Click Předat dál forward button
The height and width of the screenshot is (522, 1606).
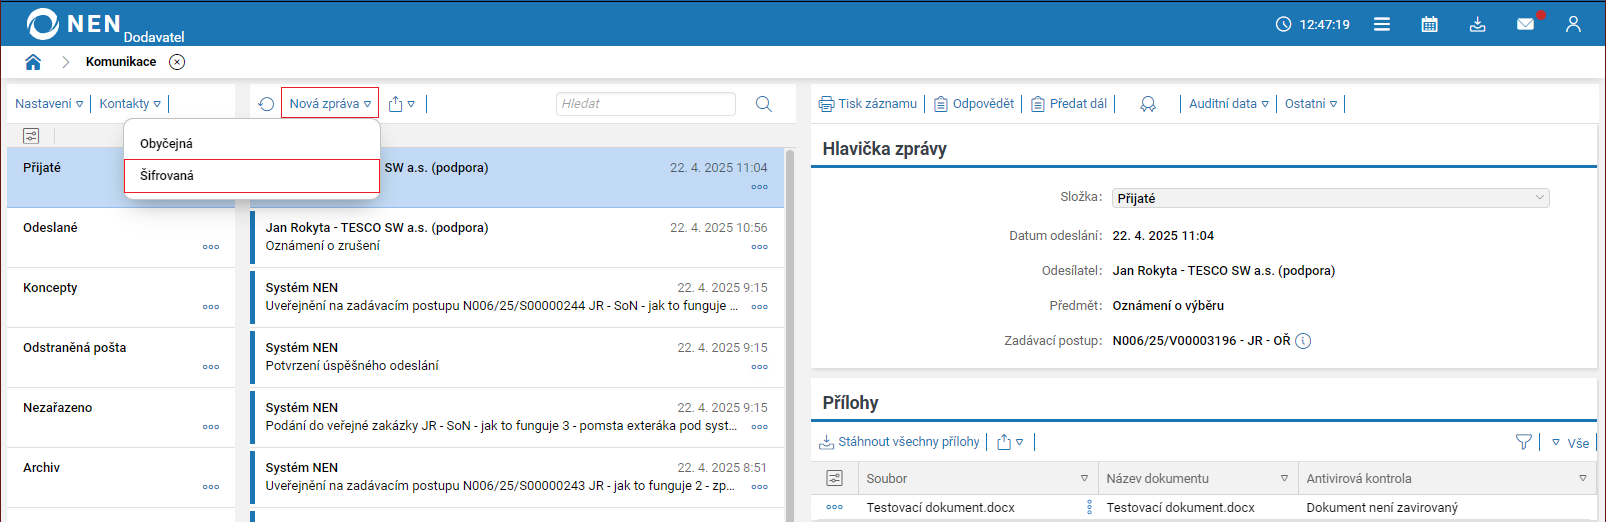coord(1069,104)
